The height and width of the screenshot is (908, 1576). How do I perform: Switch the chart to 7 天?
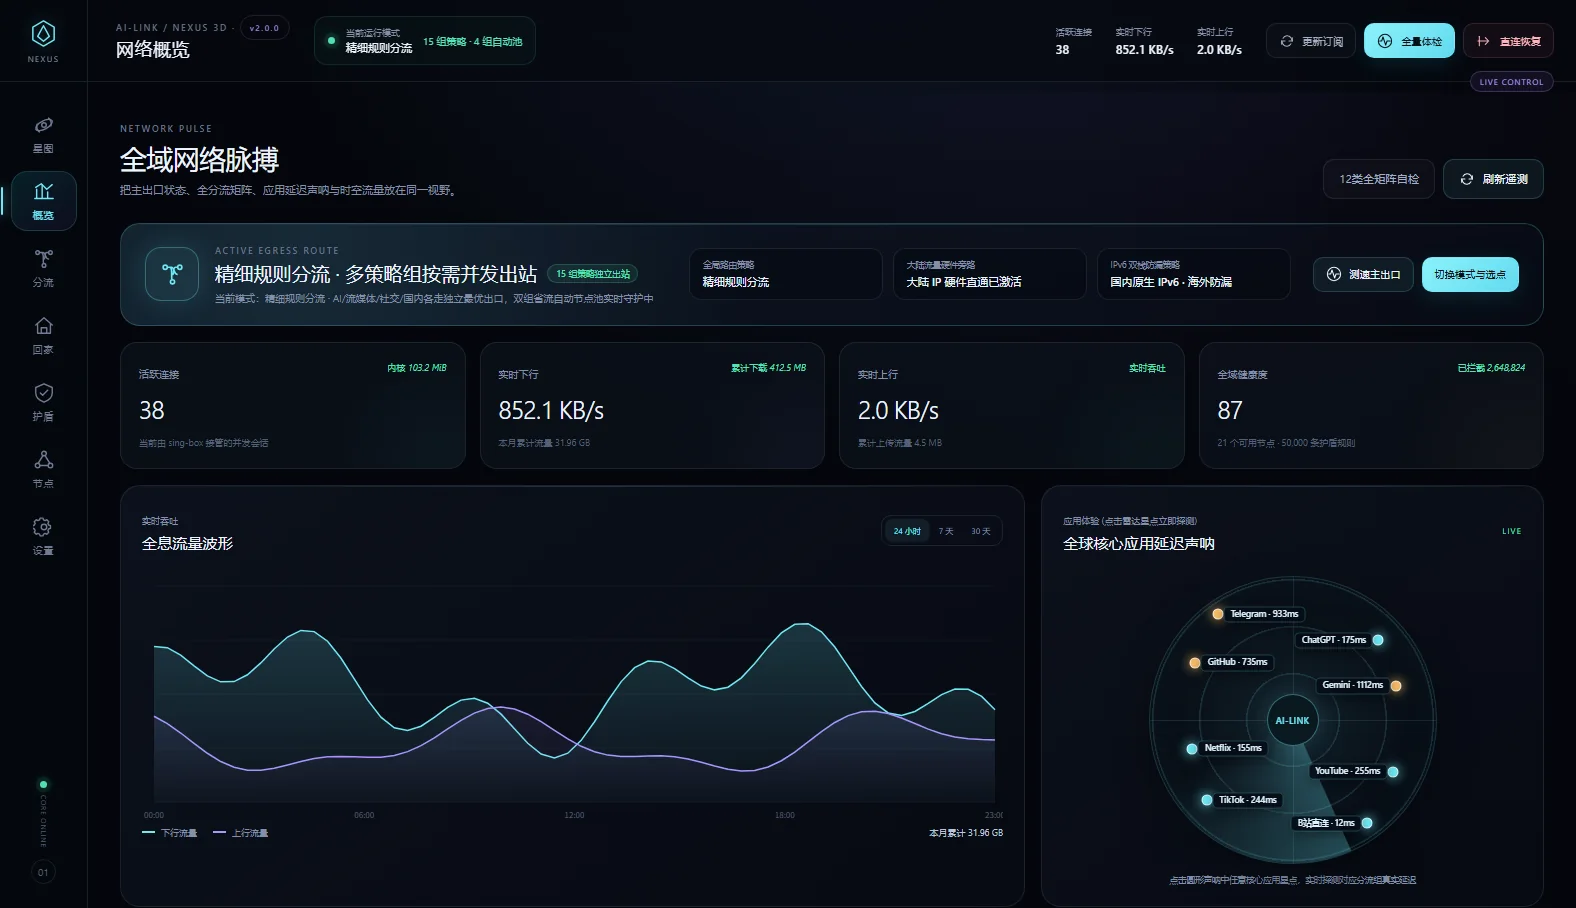[946, 531]
